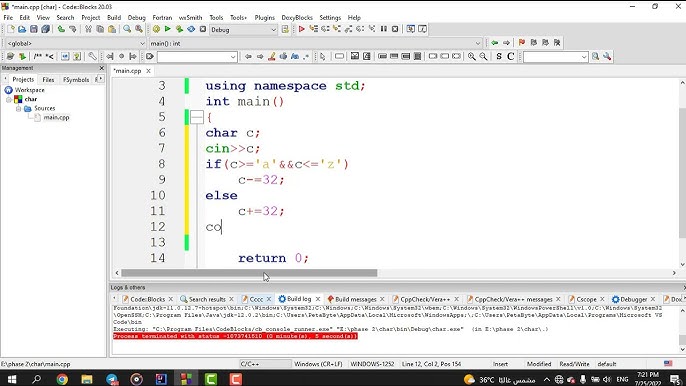Click the Cut scissors icon
The image size is (686, 386).
[x=88, y=29]
